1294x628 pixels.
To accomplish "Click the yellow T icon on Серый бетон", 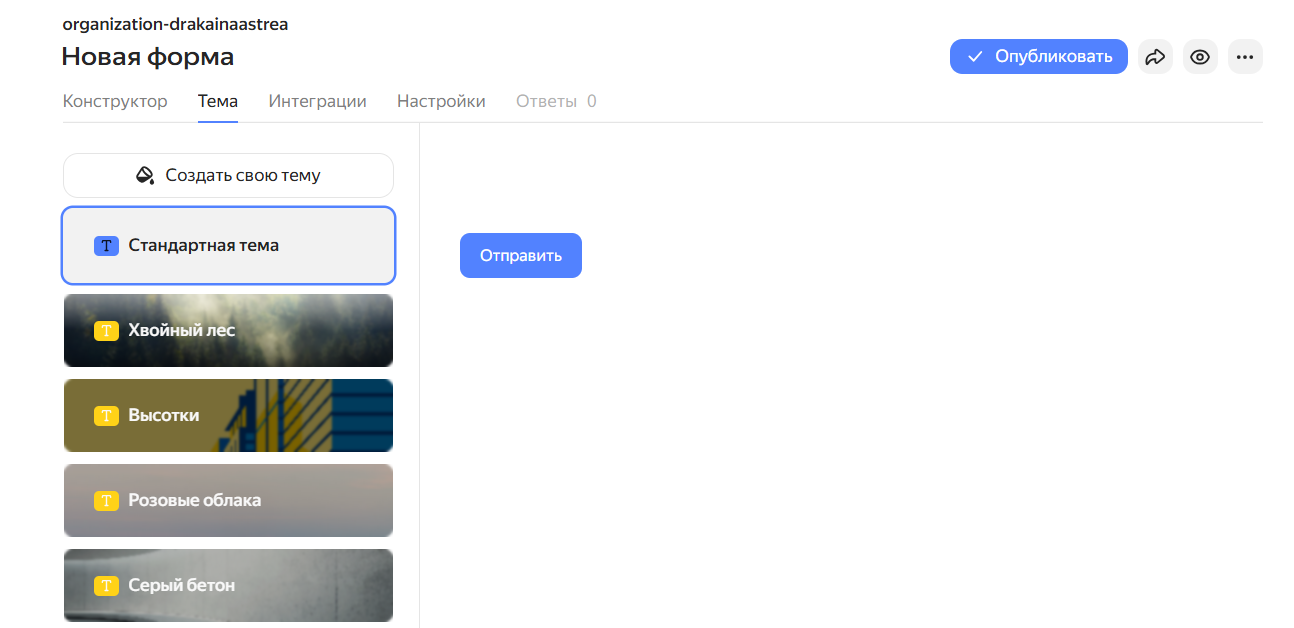I will point(106,586).
